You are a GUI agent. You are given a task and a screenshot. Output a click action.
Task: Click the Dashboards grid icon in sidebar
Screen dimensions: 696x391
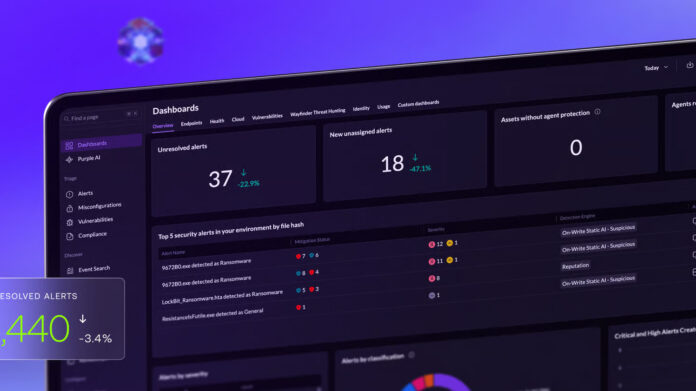[69, 146]
